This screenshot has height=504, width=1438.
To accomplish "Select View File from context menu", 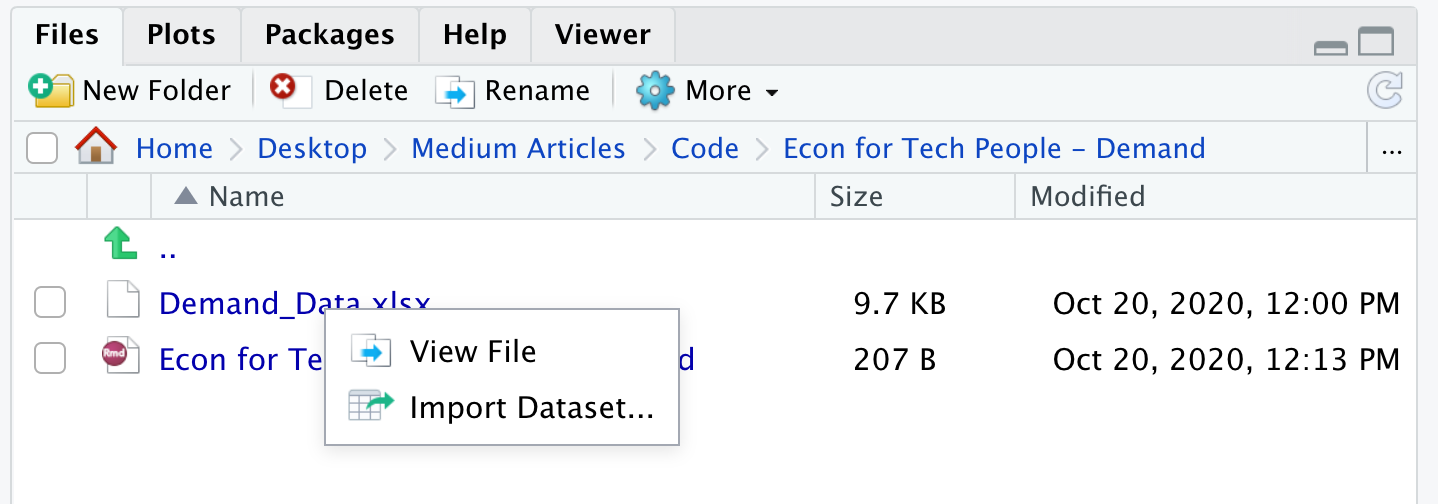I will pos(473,351).
